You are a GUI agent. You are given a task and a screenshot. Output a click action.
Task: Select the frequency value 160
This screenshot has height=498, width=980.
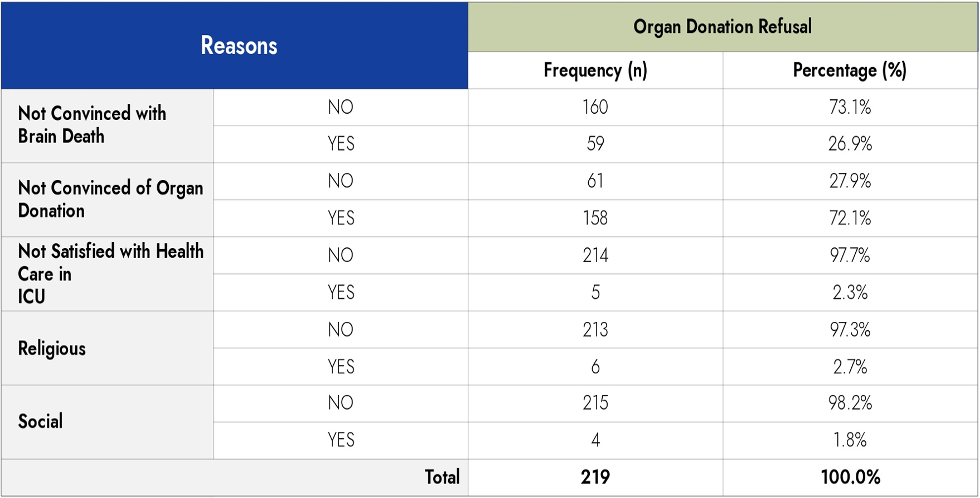[595, 108]
